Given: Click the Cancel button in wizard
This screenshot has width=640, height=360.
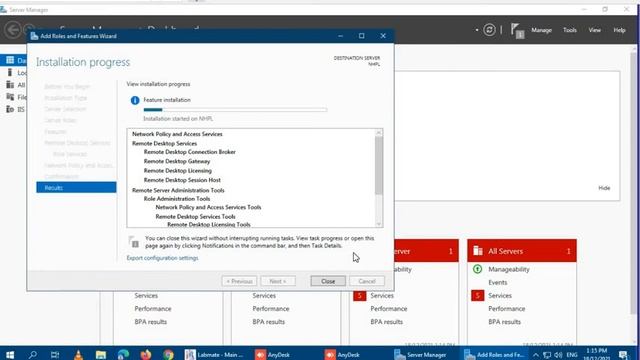Looking at the screenshot, I should [367, 281].
